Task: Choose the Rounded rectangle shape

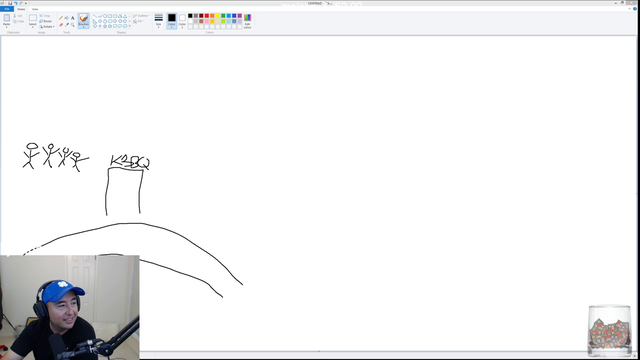Action: click(x=115, y=16)
